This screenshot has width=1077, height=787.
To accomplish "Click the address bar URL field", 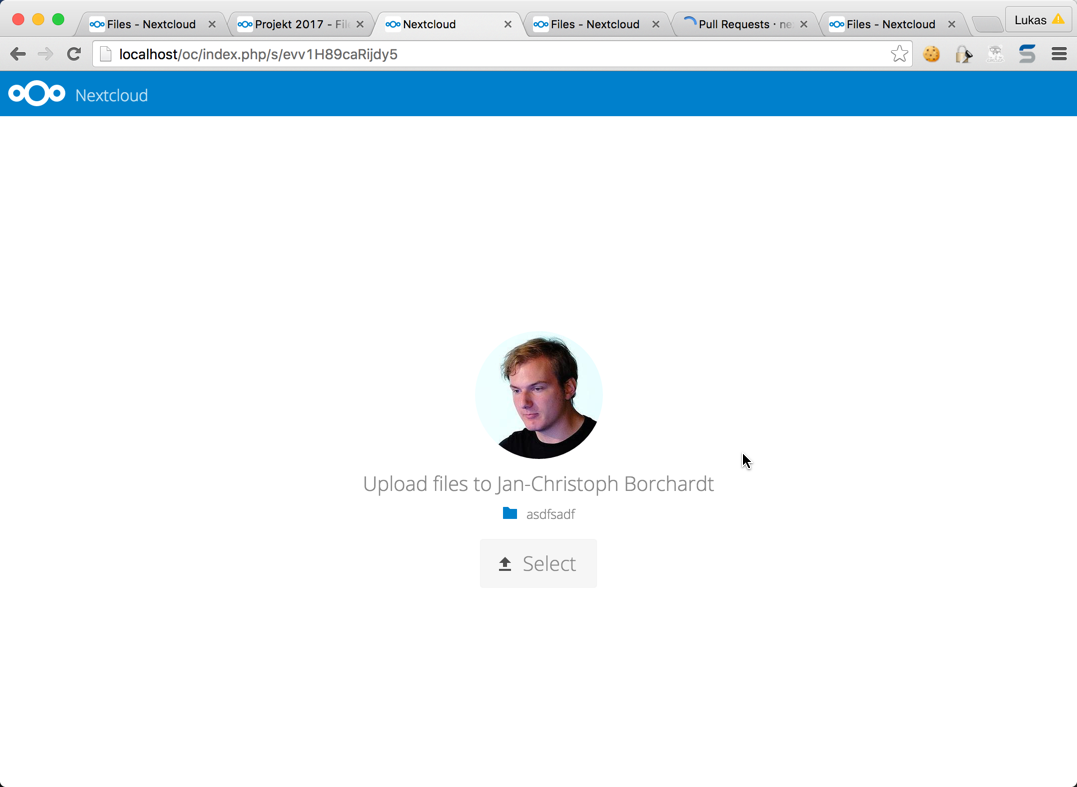I will click(501, 54).
